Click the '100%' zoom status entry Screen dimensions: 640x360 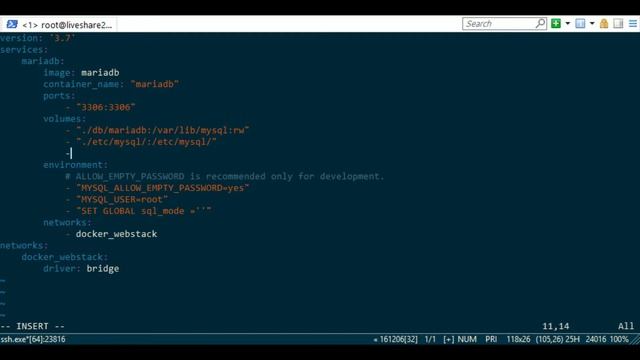click(619, 339)
